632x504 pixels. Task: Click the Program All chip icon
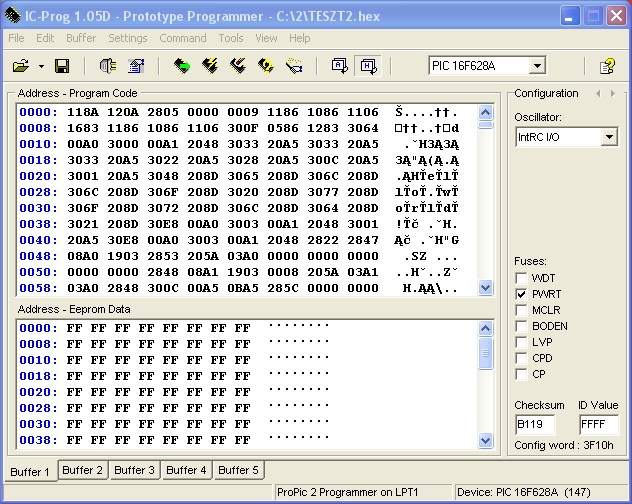coord(210,66)
